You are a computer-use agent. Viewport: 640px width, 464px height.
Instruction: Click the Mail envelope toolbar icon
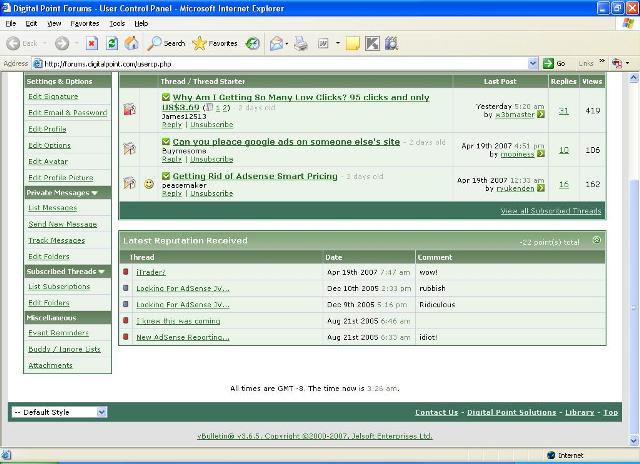click(276, 43)
